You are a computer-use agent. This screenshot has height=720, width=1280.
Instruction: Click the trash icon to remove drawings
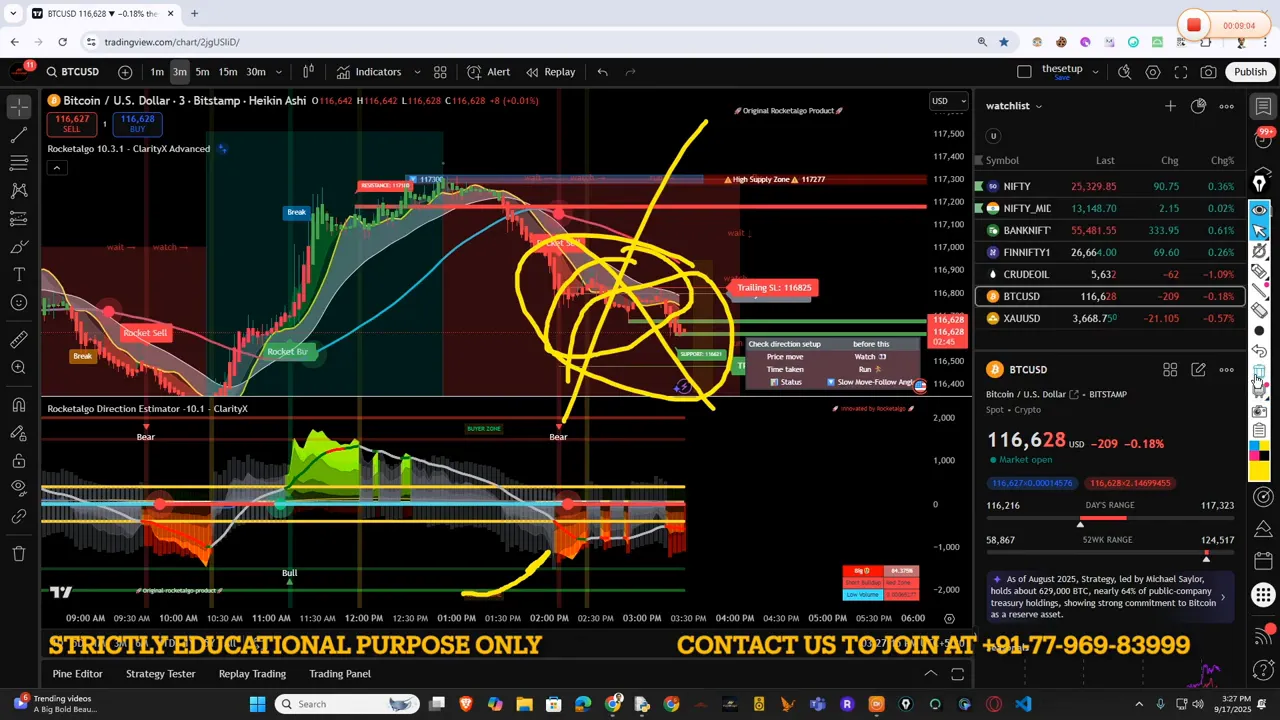pos(18,553)
